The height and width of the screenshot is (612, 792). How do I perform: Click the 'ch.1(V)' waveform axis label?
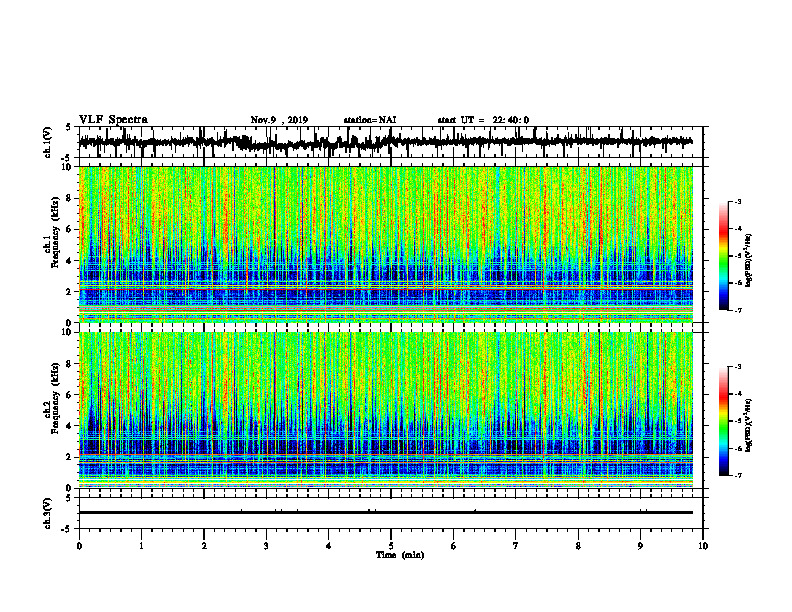[x=49, y=142]
